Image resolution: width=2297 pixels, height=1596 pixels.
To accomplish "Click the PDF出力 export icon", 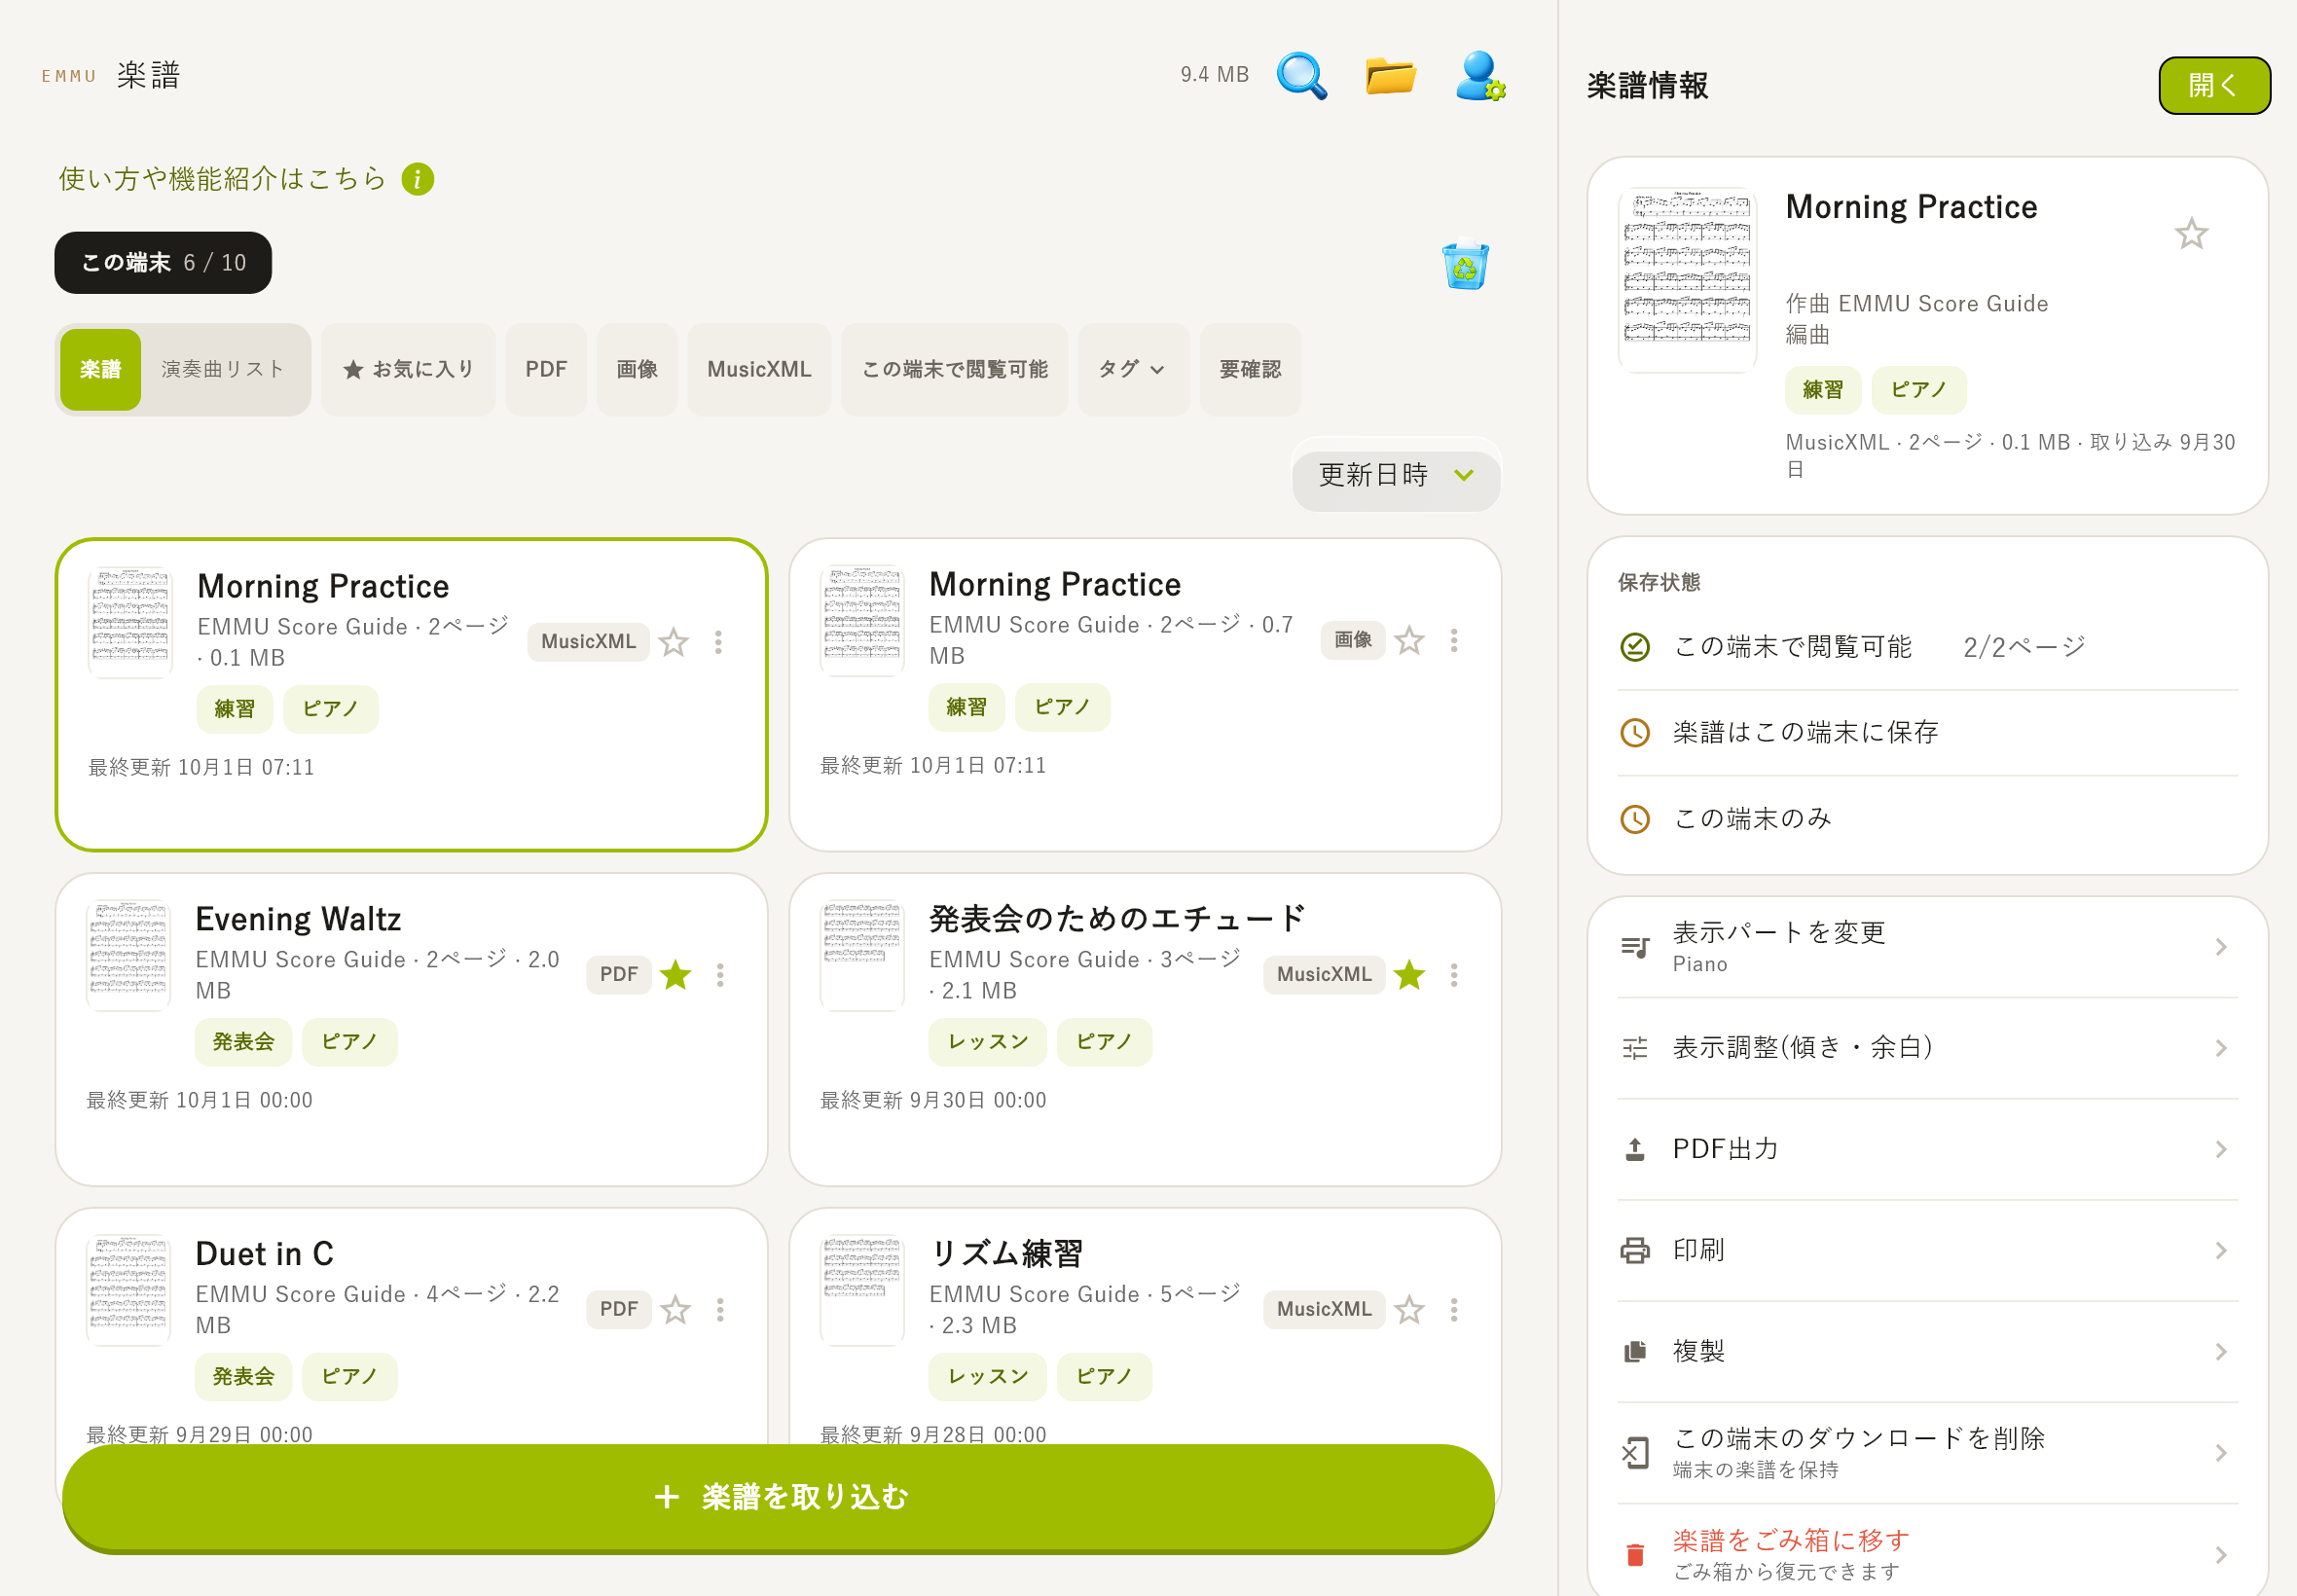I will coord(1635,1149).
